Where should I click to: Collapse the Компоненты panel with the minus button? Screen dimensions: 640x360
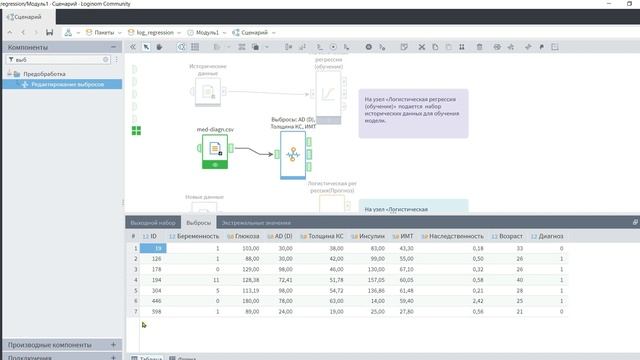pyautogui.click(x=113, y=47)
